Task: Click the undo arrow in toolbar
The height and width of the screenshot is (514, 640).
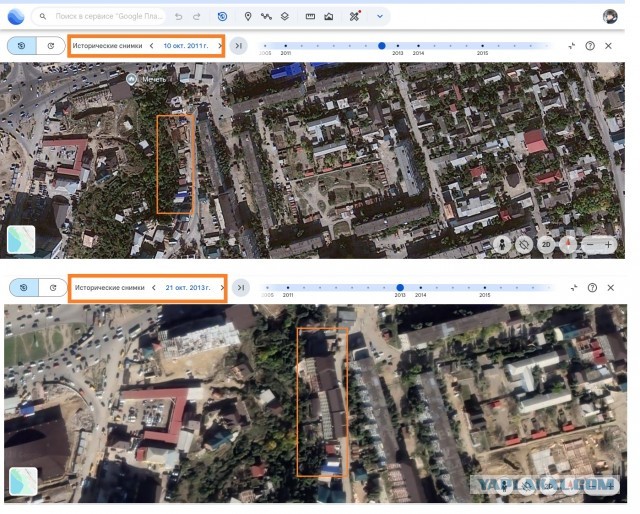Action: (178, 17)
